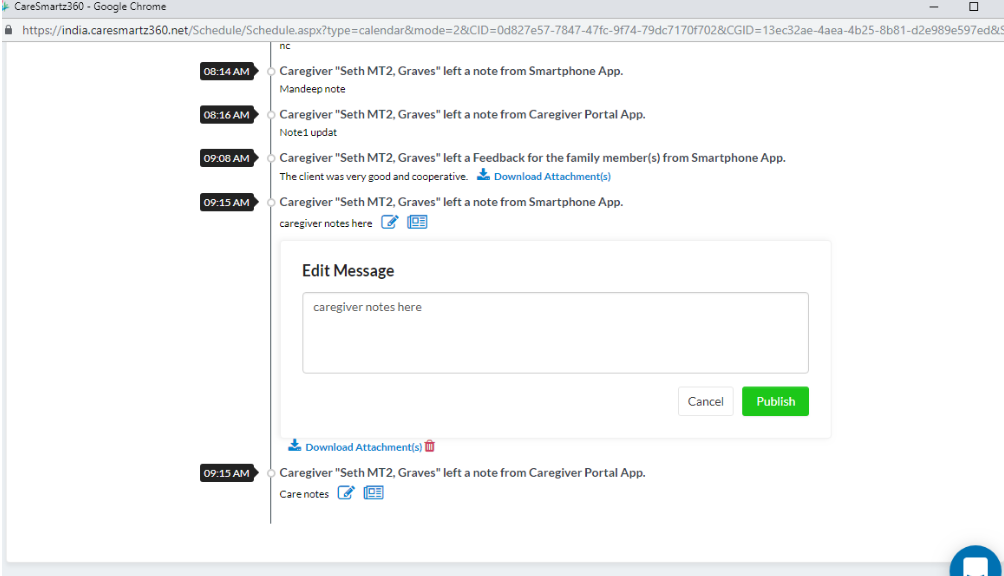Open 'Download Attachment(s)' link in feedback entry

pyautogui.click(x=552, y=177)
